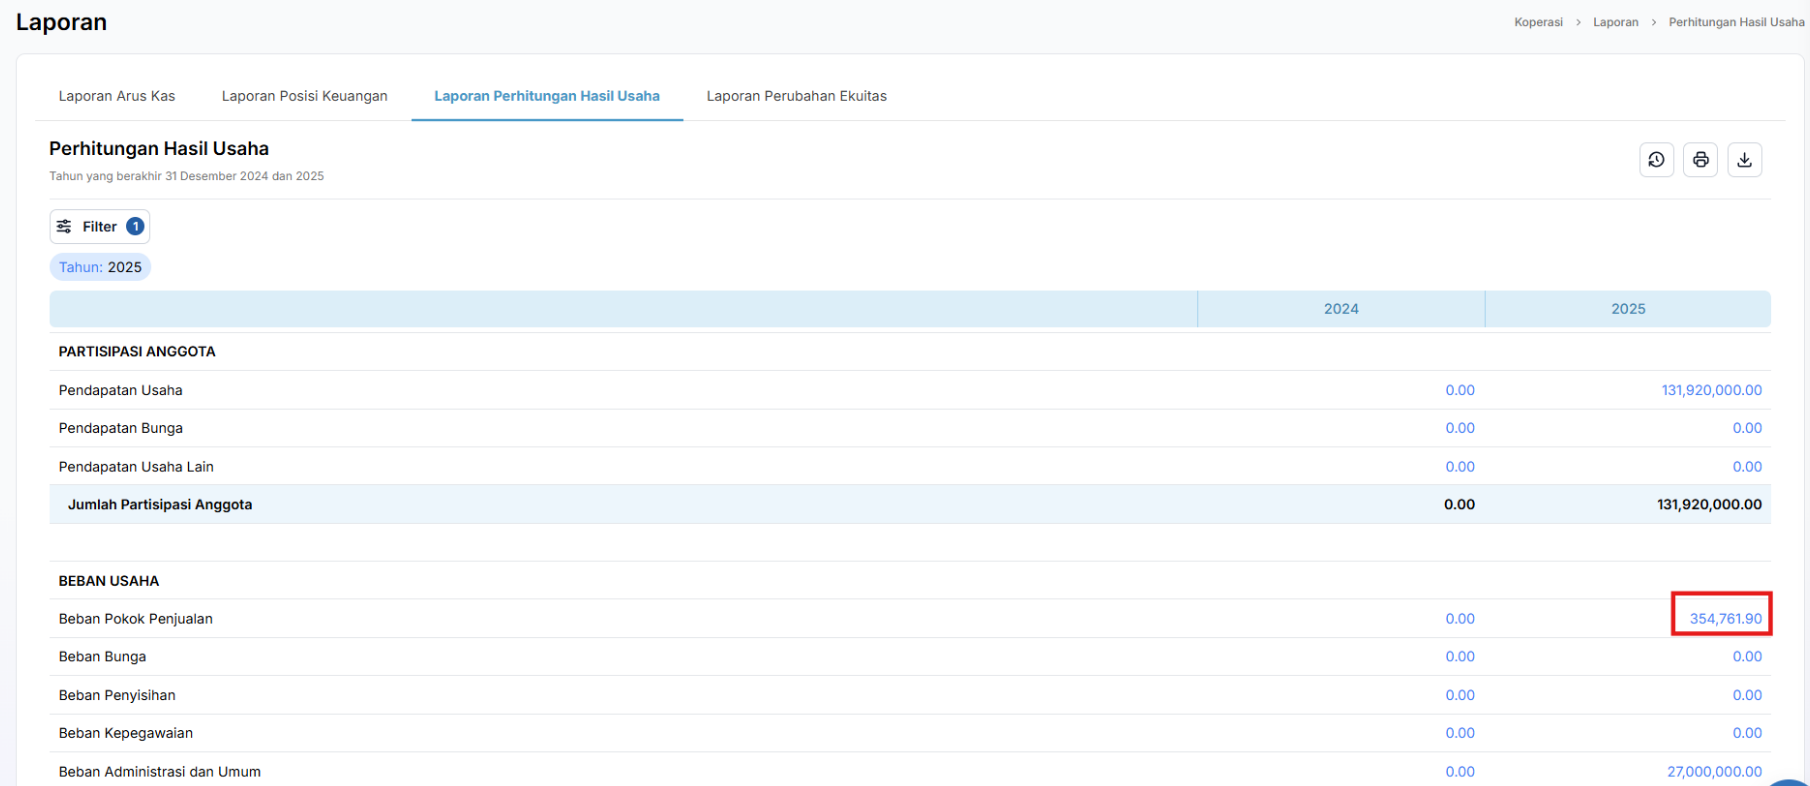The height and width of the screenshot is (786, 1810).
Task: Click the Jumlah Partisipasi Anggota row label
Action: [x=160, y=505]
